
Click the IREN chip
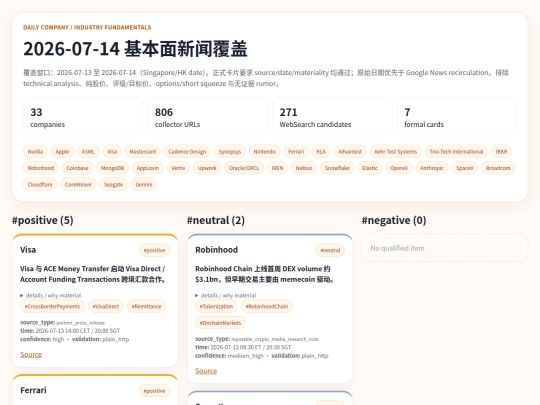point(277,168)
